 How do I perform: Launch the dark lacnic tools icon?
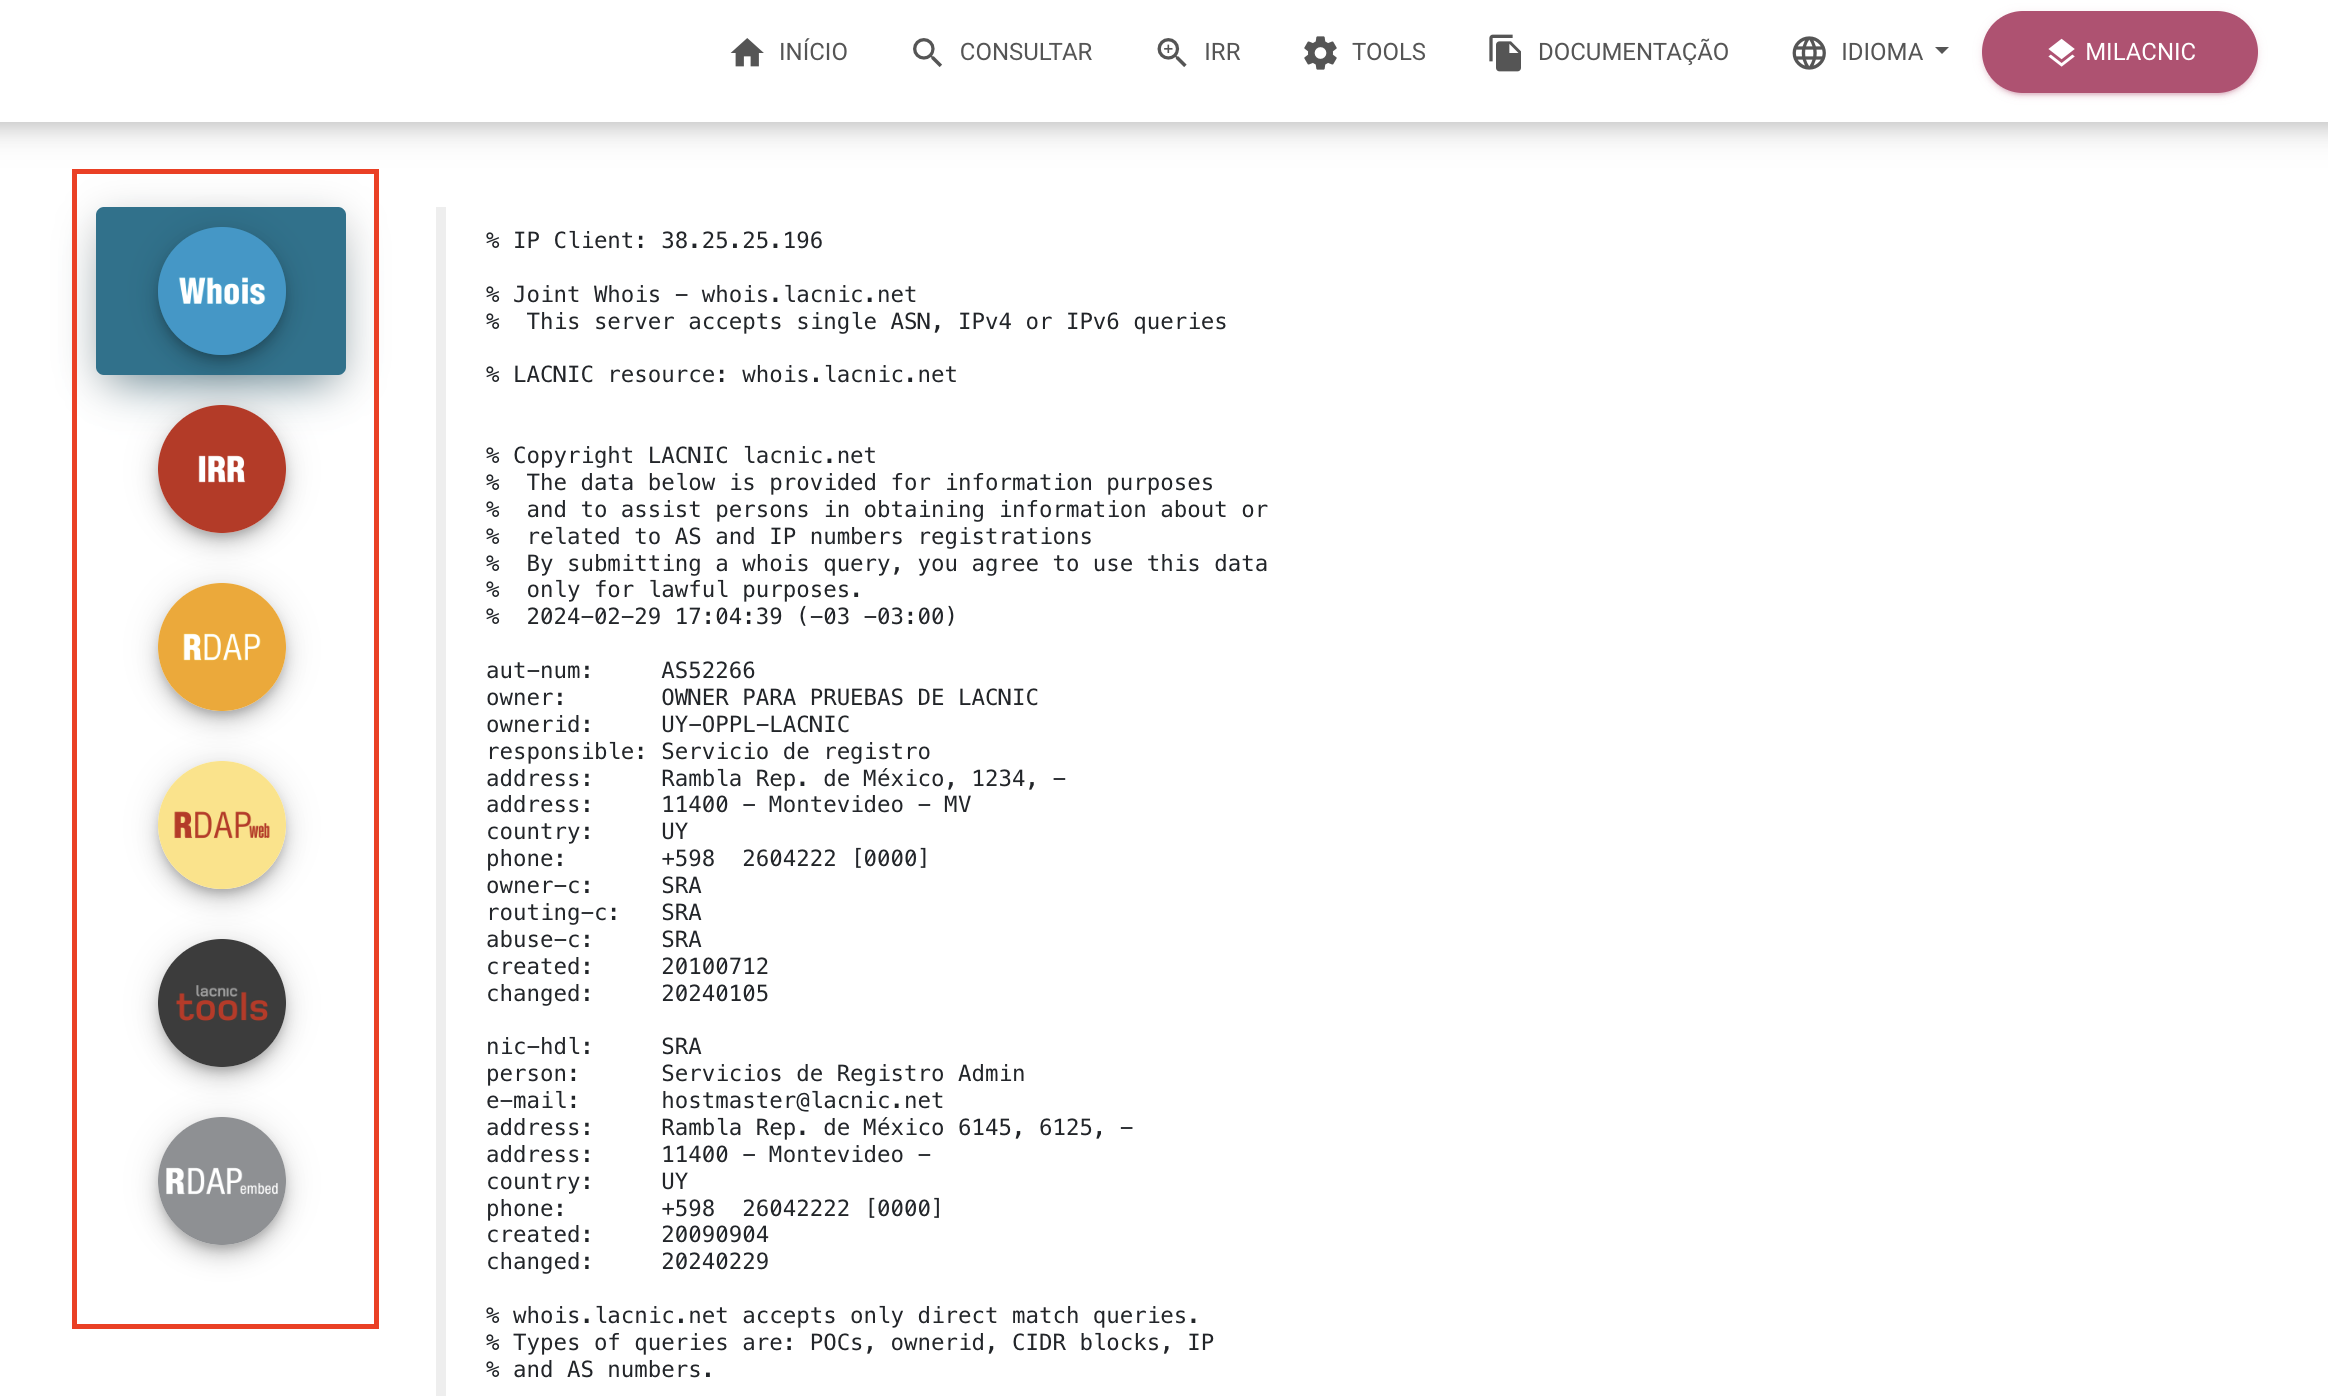tap(221, 1003)
